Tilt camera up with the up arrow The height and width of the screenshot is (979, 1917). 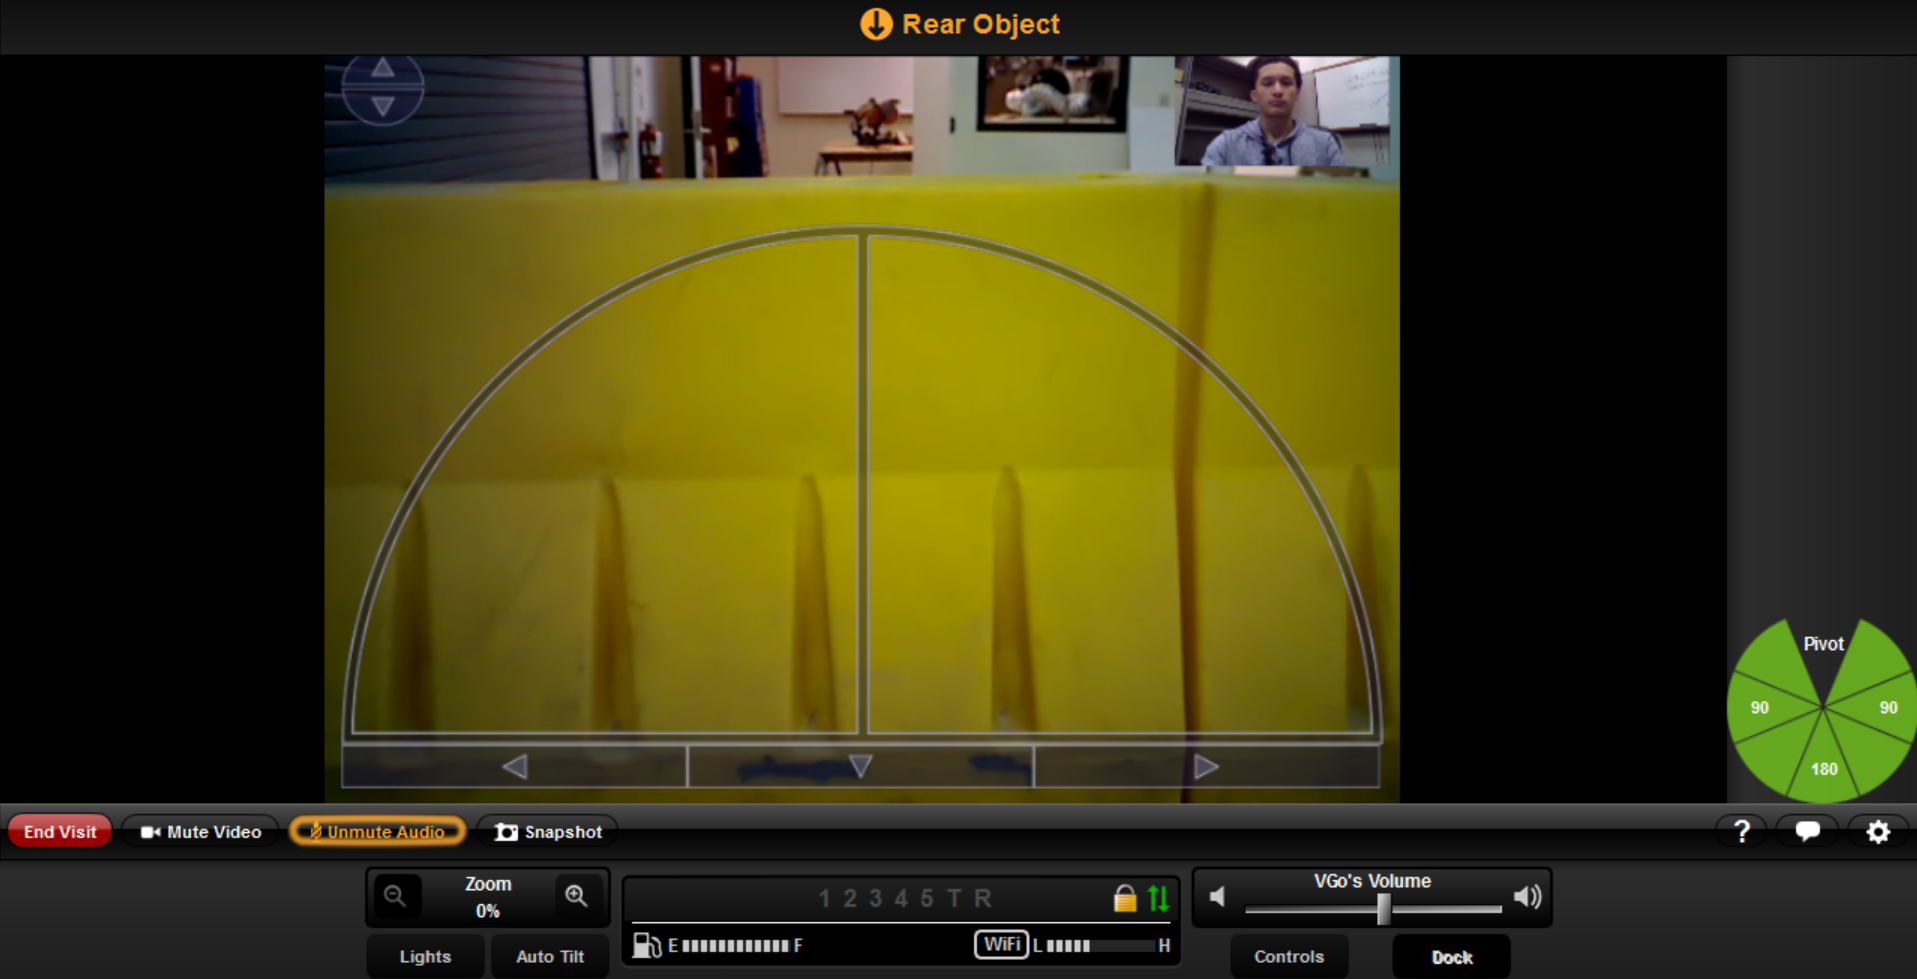(x=383, y=68)
